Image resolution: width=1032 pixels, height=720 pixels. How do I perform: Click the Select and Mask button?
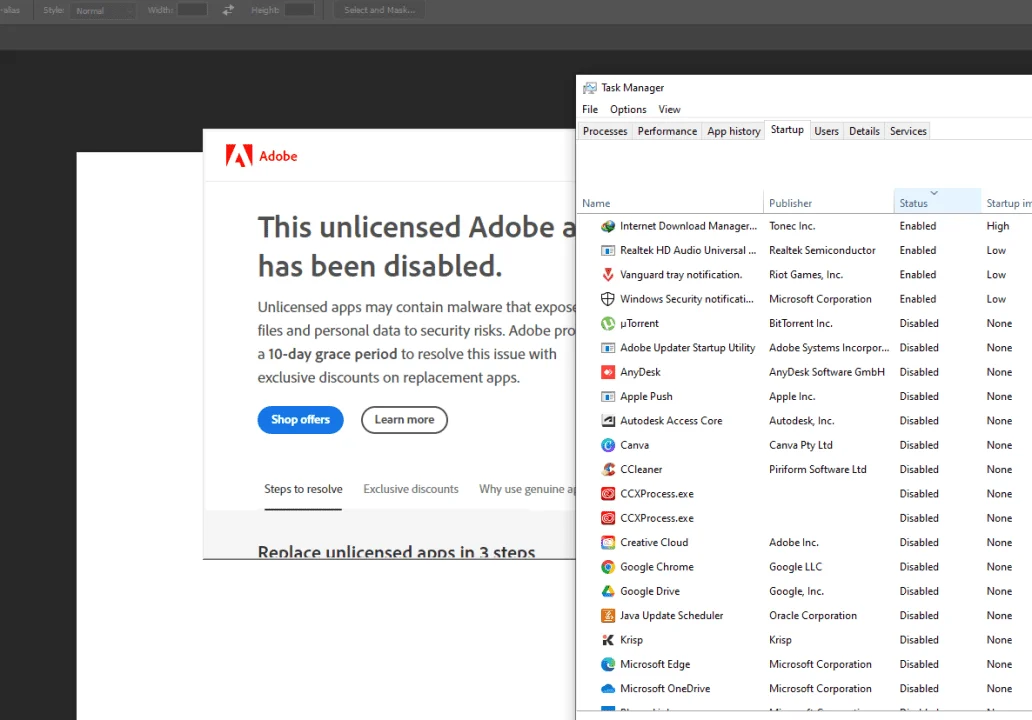point(380,10)
